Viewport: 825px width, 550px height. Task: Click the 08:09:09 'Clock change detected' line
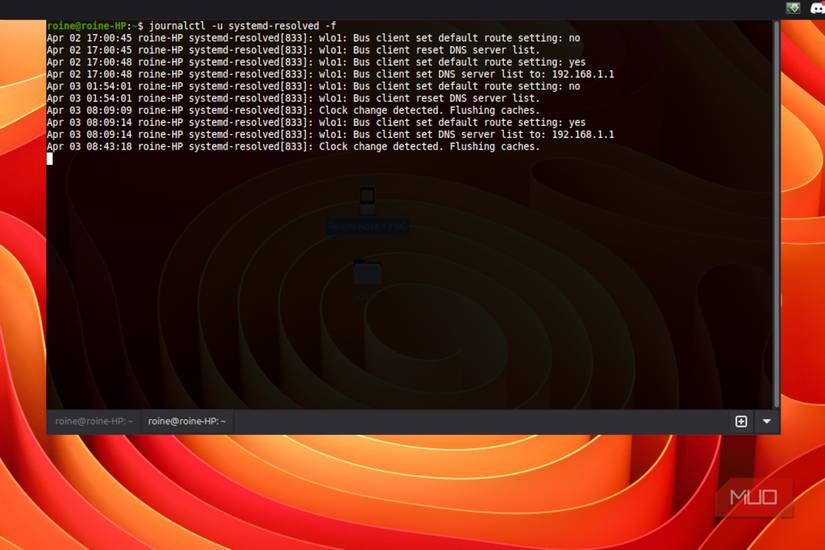click(x=294, y=111)
